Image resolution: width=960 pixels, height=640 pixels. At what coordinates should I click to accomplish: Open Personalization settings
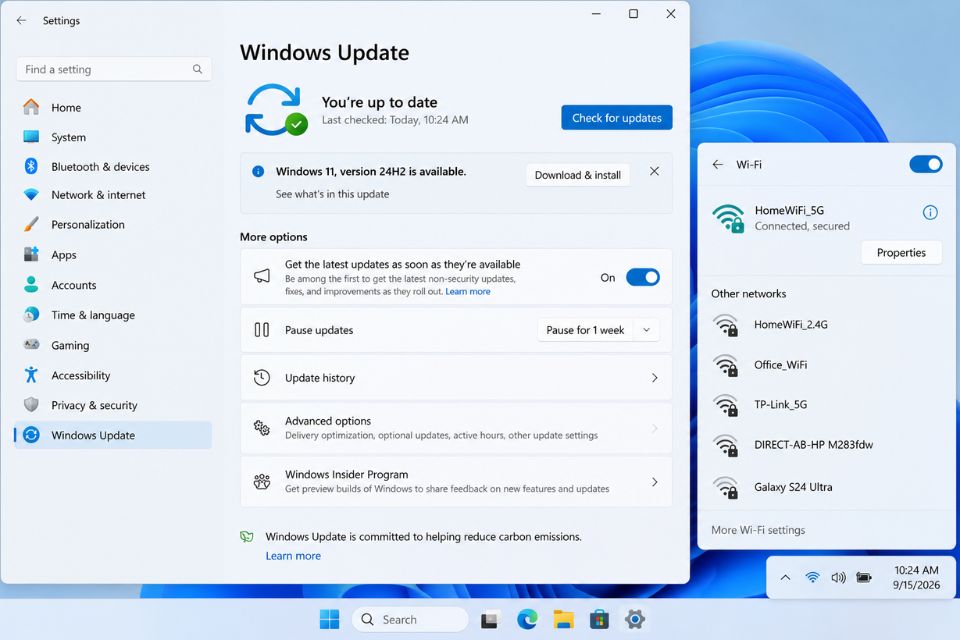(113, 225)
